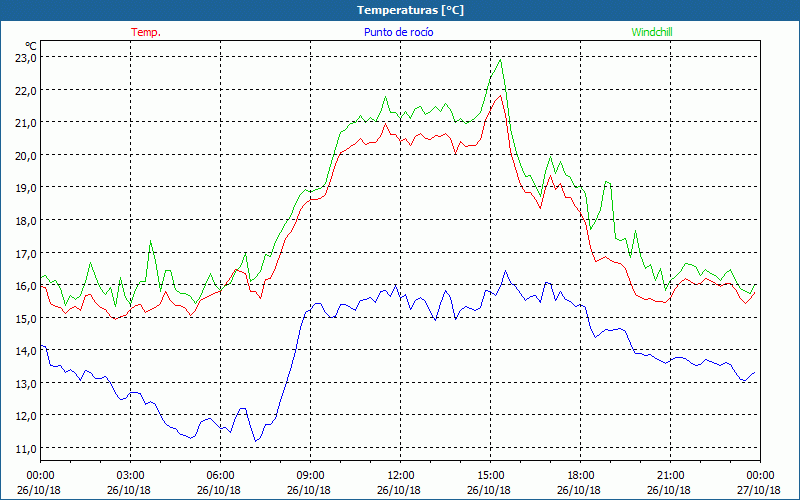The image size is (800, 500).
Task: Click the 19,0 y-axis value
Action: pos(26,188)
